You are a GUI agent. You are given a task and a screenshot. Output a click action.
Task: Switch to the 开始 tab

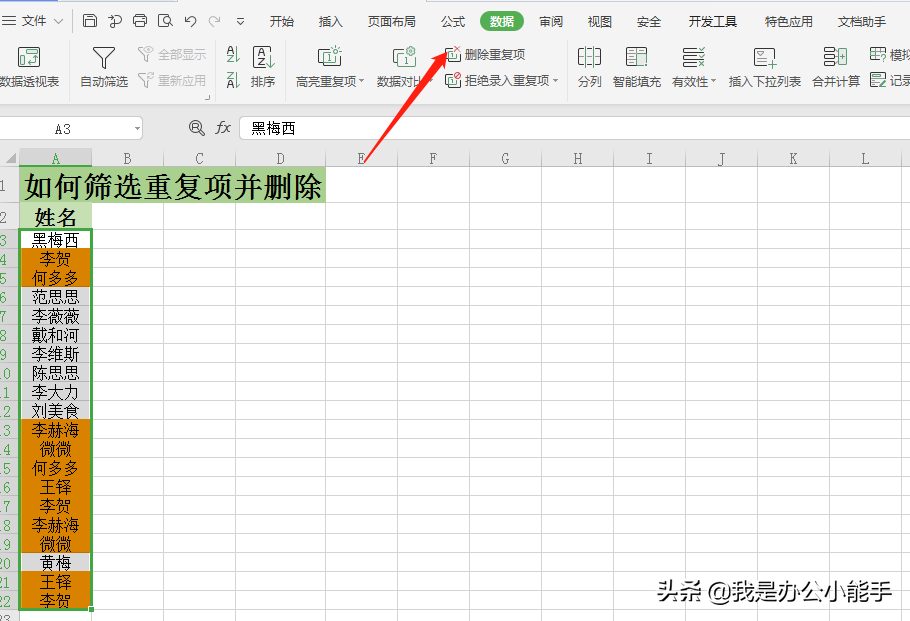(282, 21)
